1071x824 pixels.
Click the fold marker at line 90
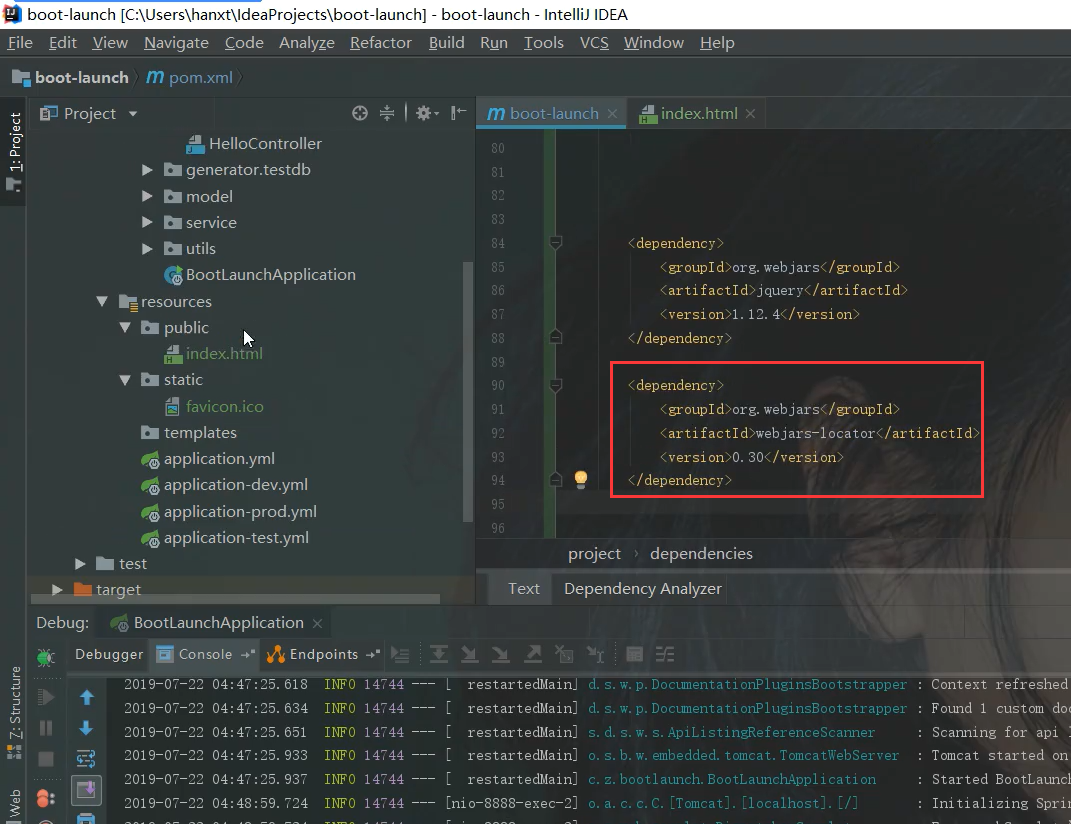556,385
